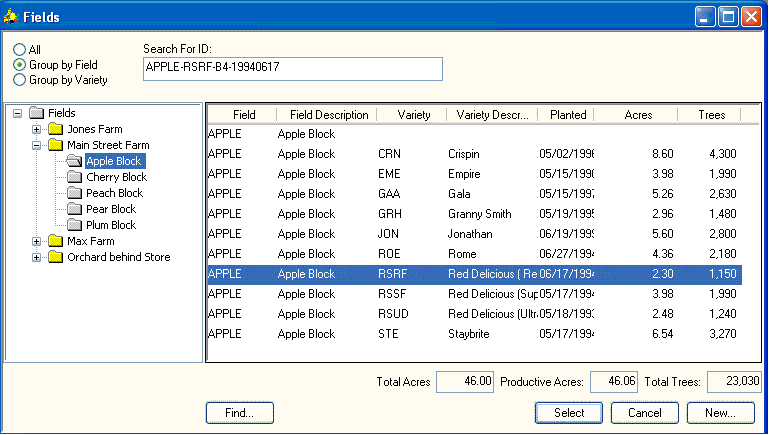Sort by the Acres column header
The width and height of the screenshot is (769, 435).
click(637, 115)
